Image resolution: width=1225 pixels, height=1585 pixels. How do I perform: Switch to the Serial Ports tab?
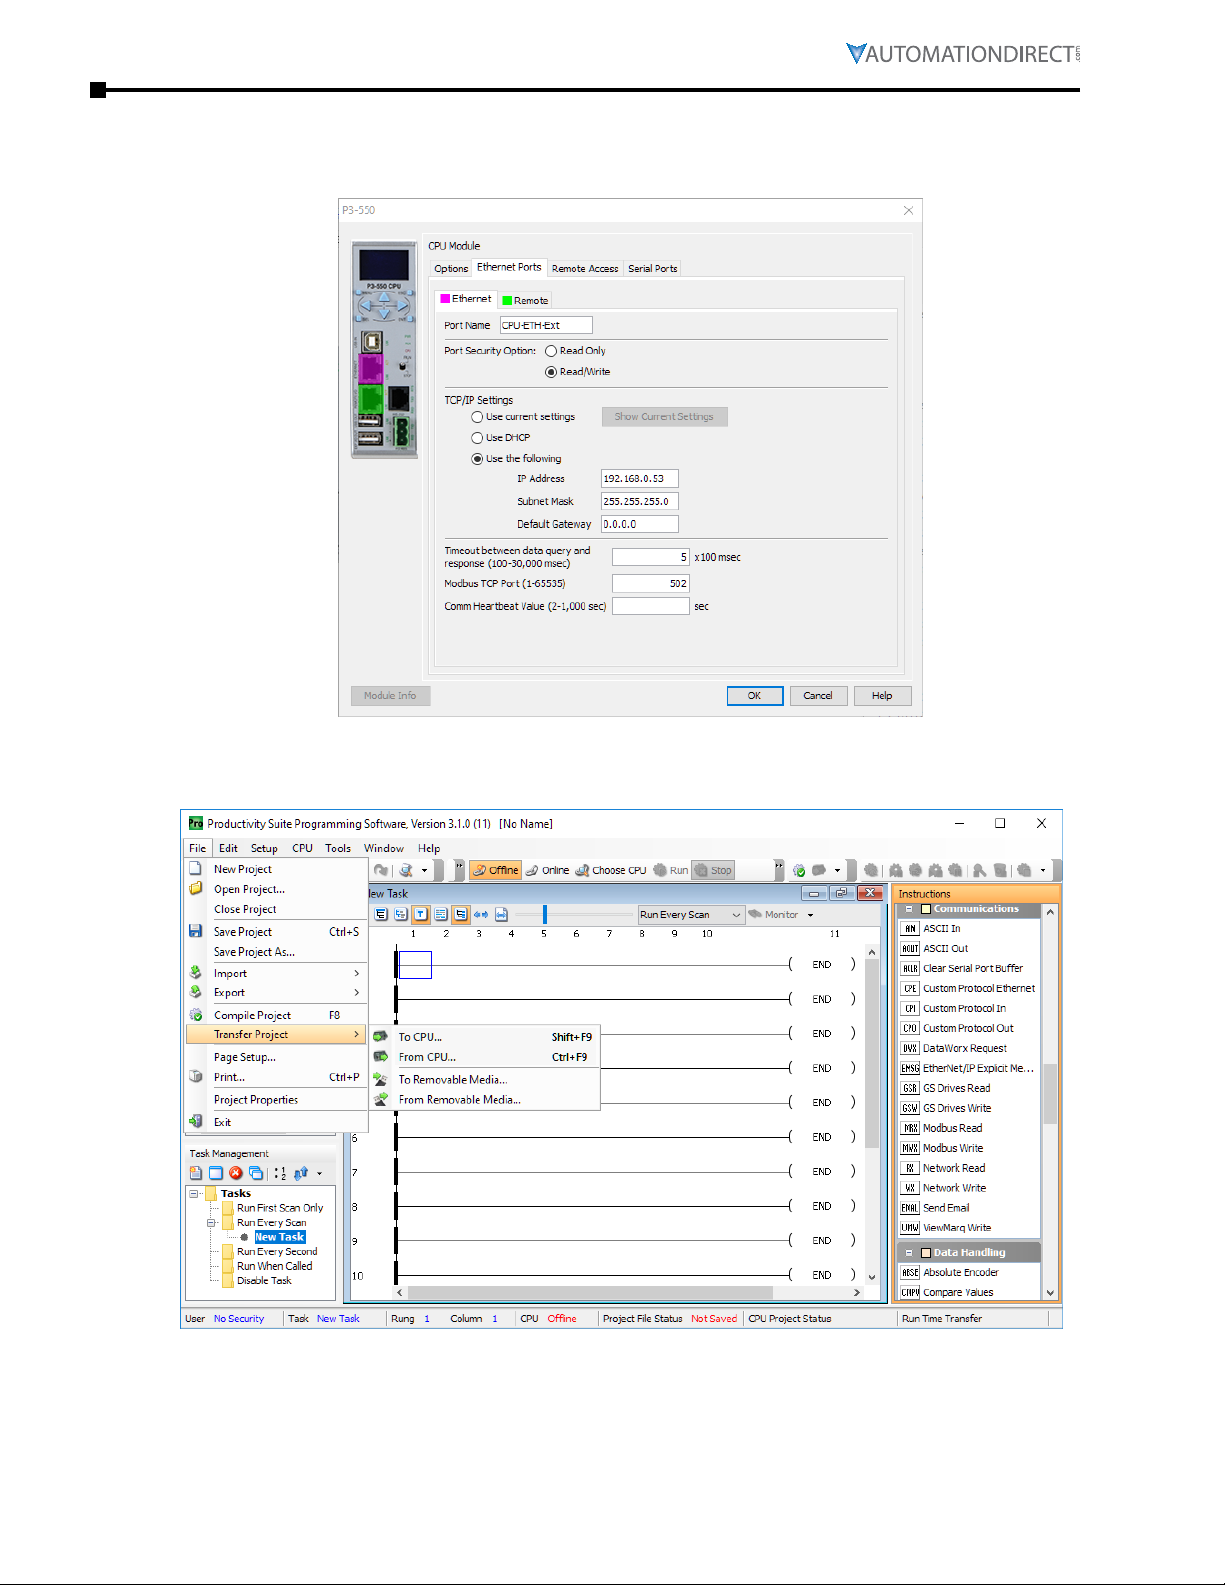[653, 268]
